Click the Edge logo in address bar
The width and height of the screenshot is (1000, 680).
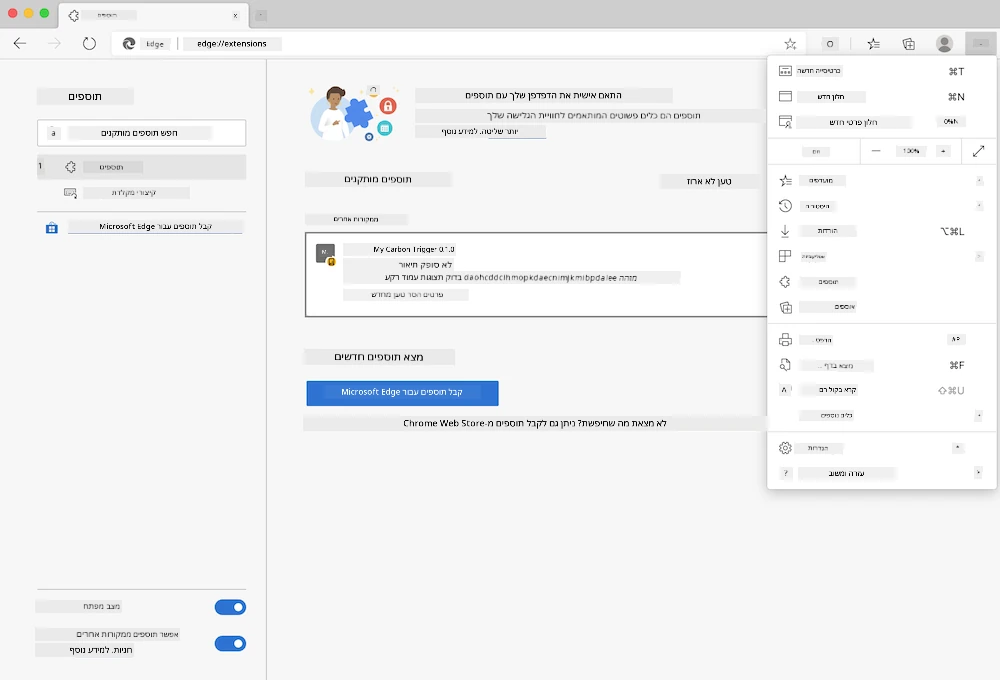click(129, 43)
